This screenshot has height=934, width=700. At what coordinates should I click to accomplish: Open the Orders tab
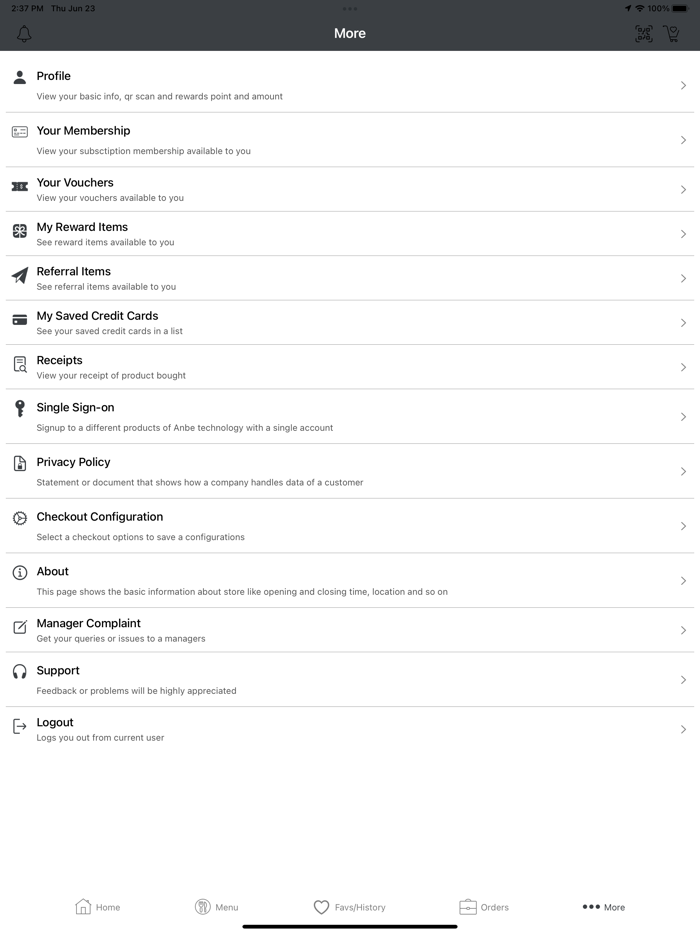[484, 907]
